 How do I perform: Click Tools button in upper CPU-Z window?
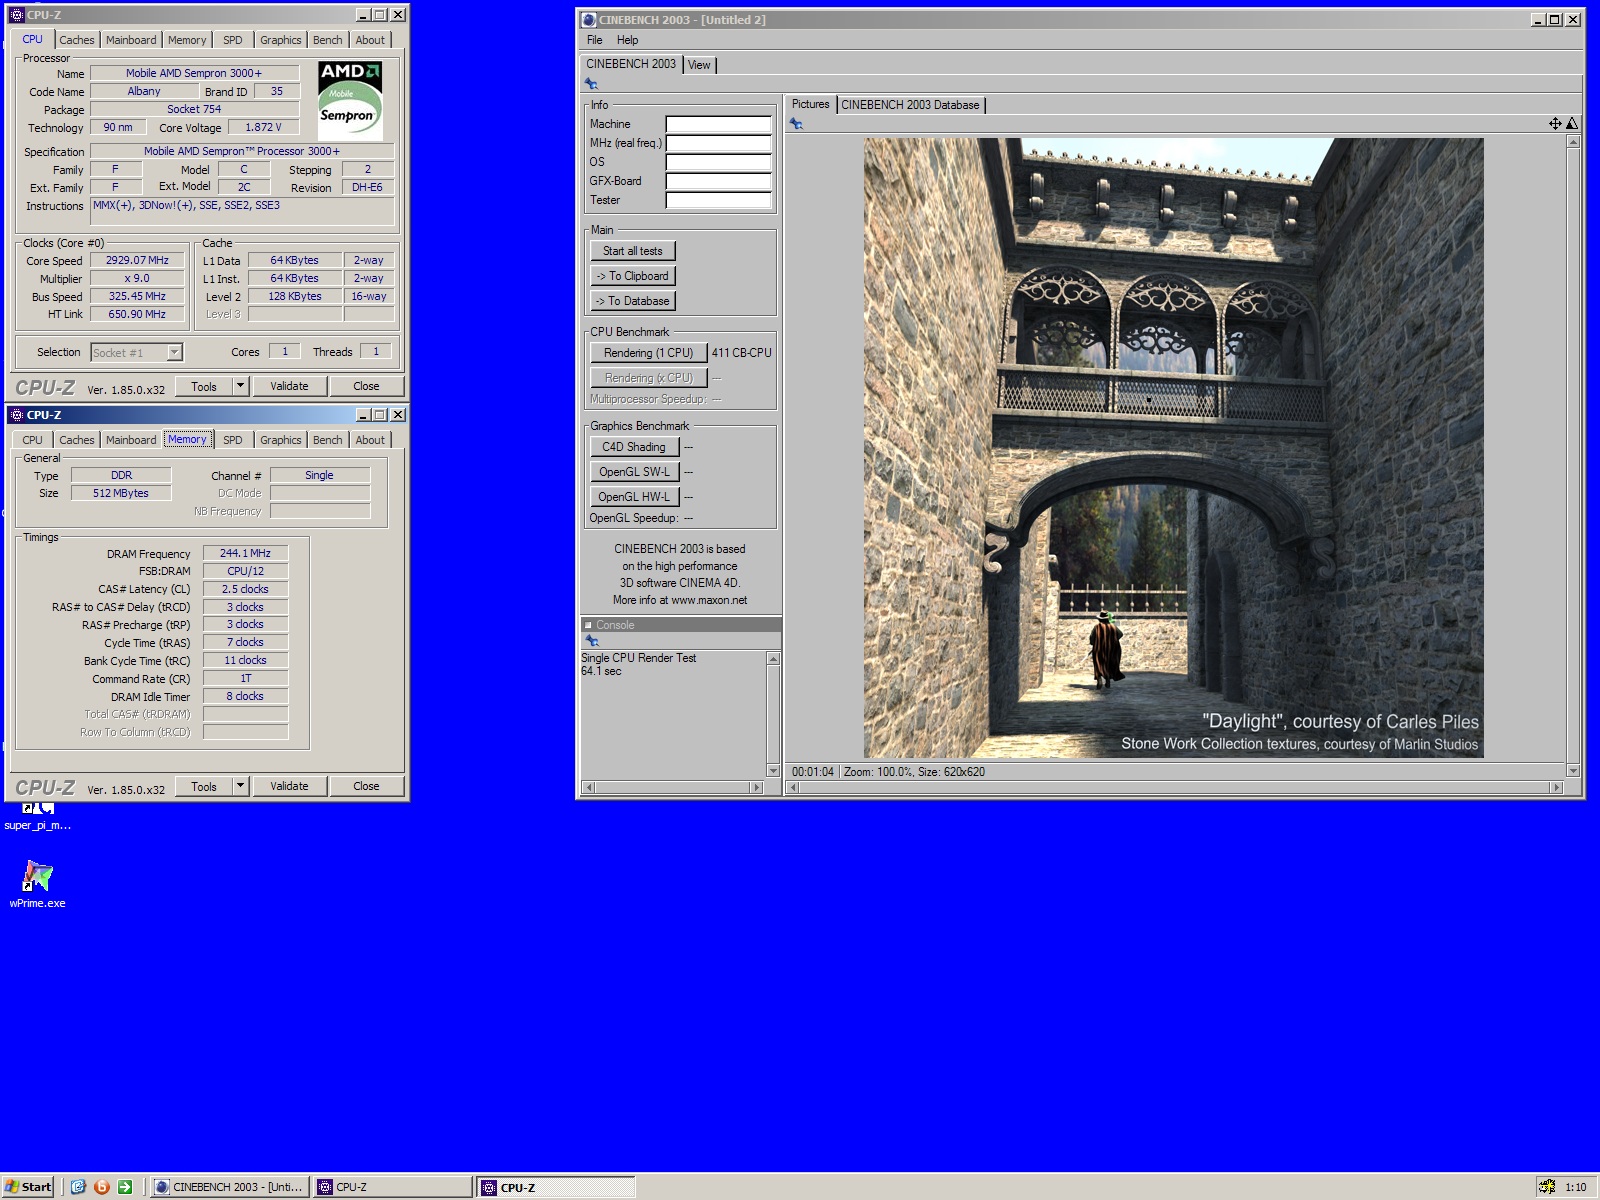[204, 386]
